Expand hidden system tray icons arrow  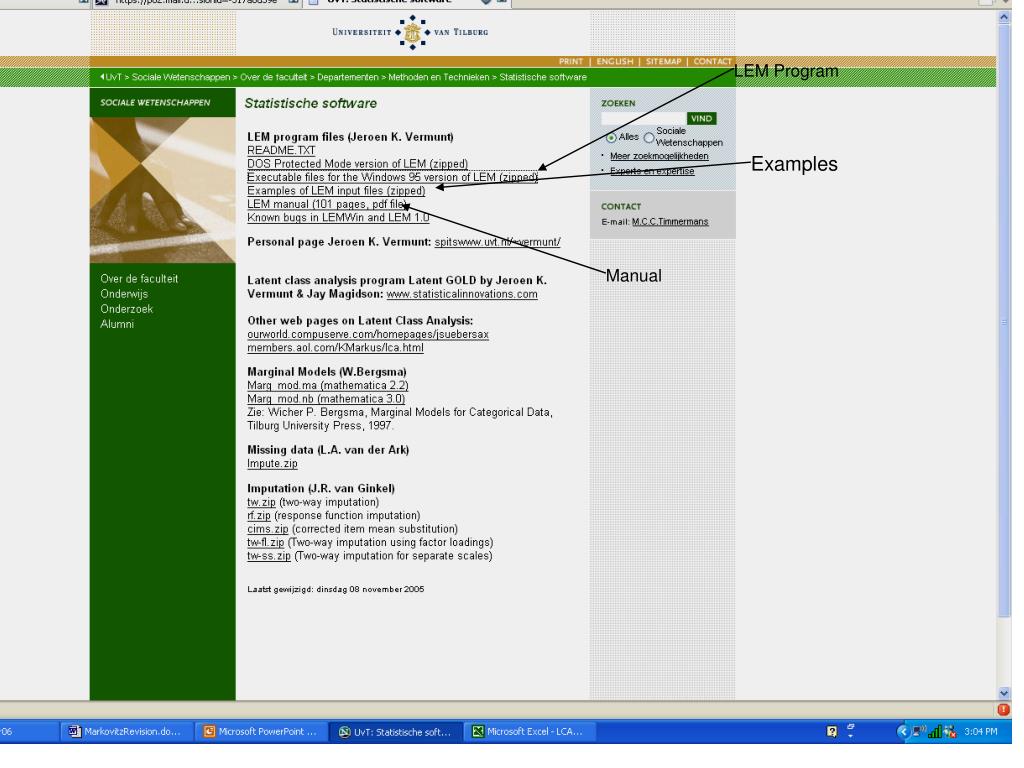point(903,731)
